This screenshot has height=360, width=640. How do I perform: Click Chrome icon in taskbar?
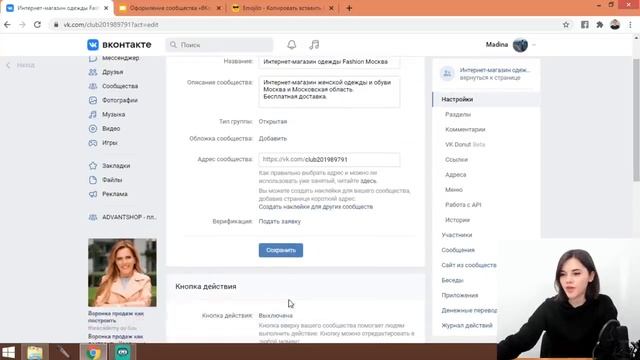tap(93, 352)
